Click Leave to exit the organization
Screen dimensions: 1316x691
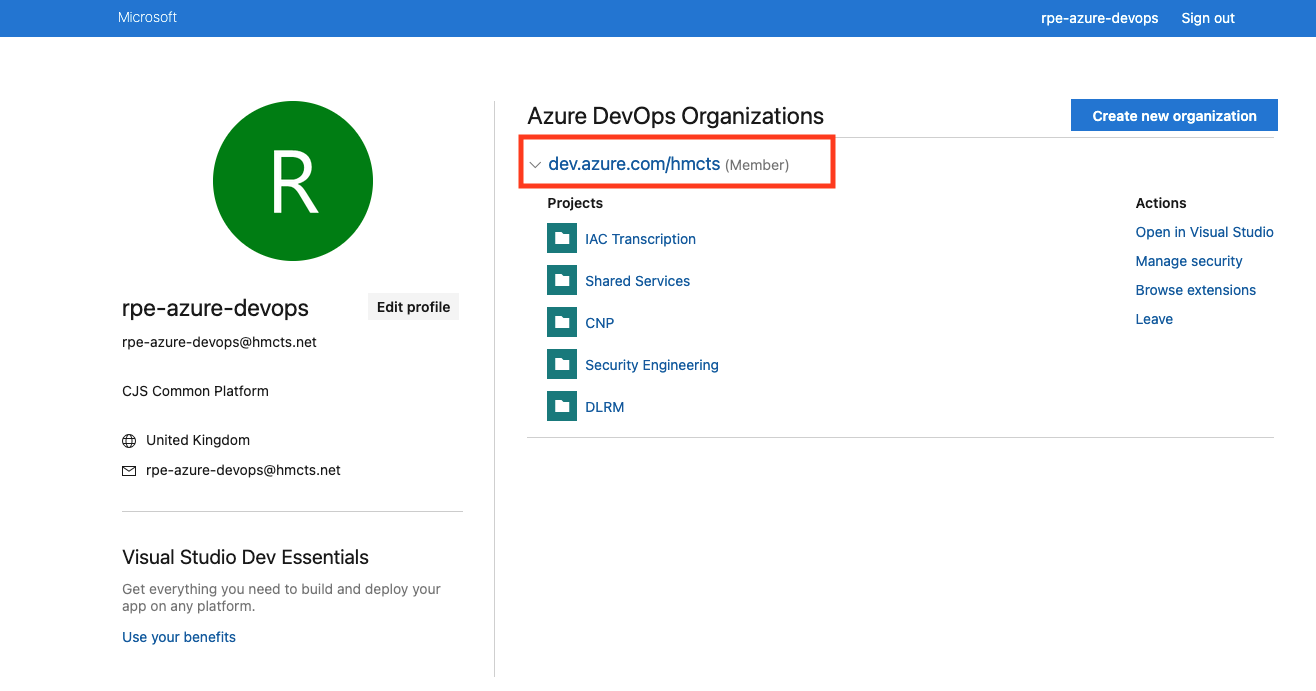pyautogui.click(x=1154, y=319)
